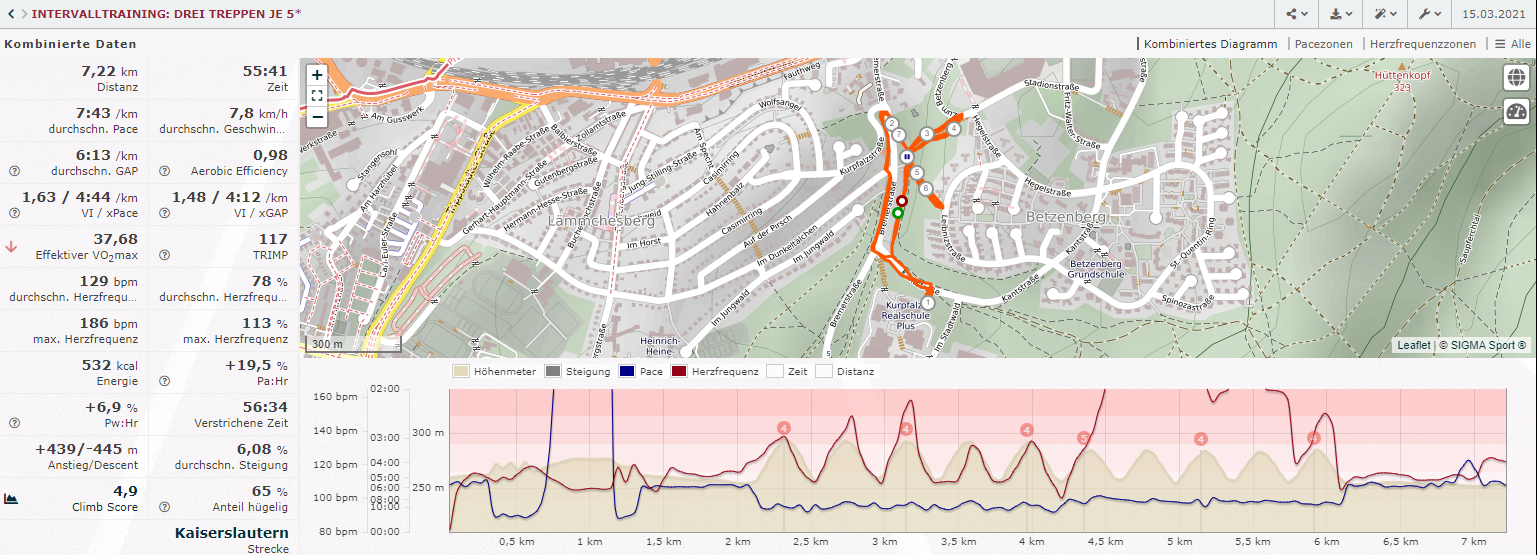The height and width of the screenshot is (555, 1537).
Task: Toggle Höhenmeter series in chart legend
Action: (x=490, y=372)
